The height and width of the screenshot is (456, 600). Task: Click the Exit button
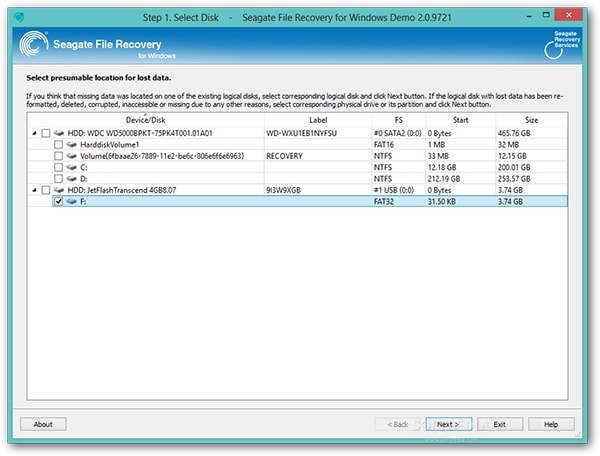500,424
